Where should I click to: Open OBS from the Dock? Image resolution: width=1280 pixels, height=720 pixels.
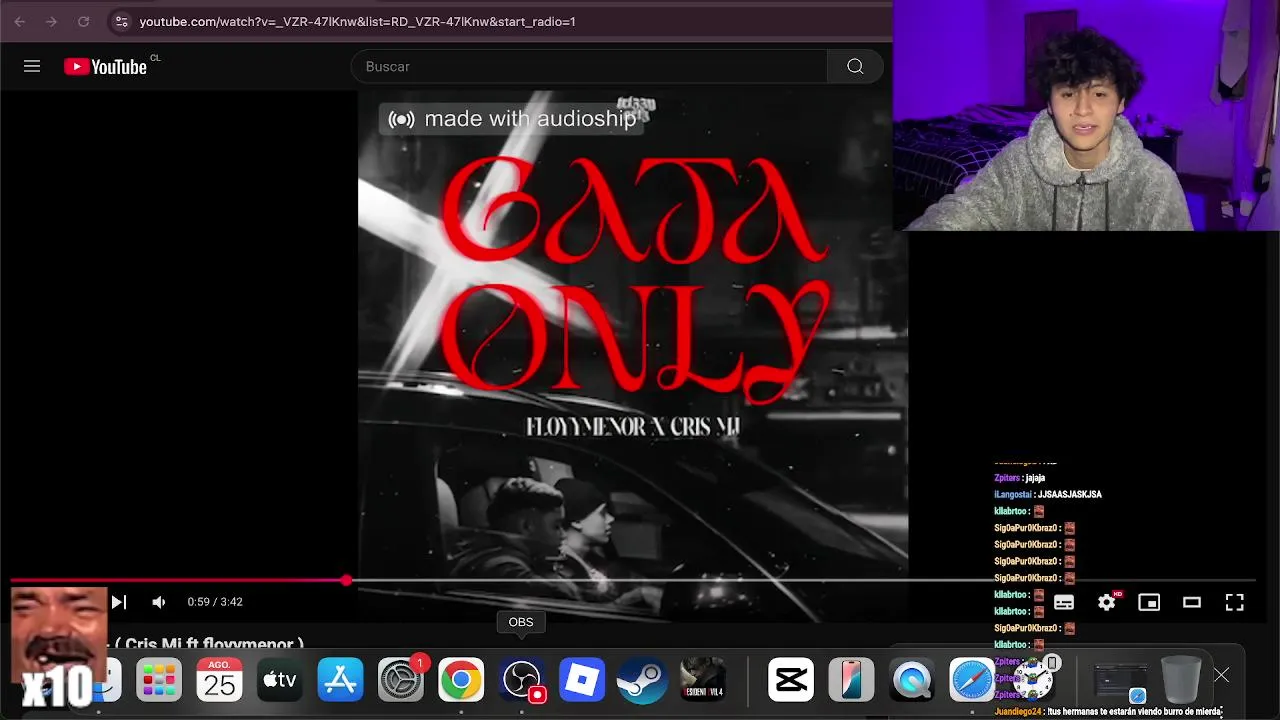[x=522, y=681]
